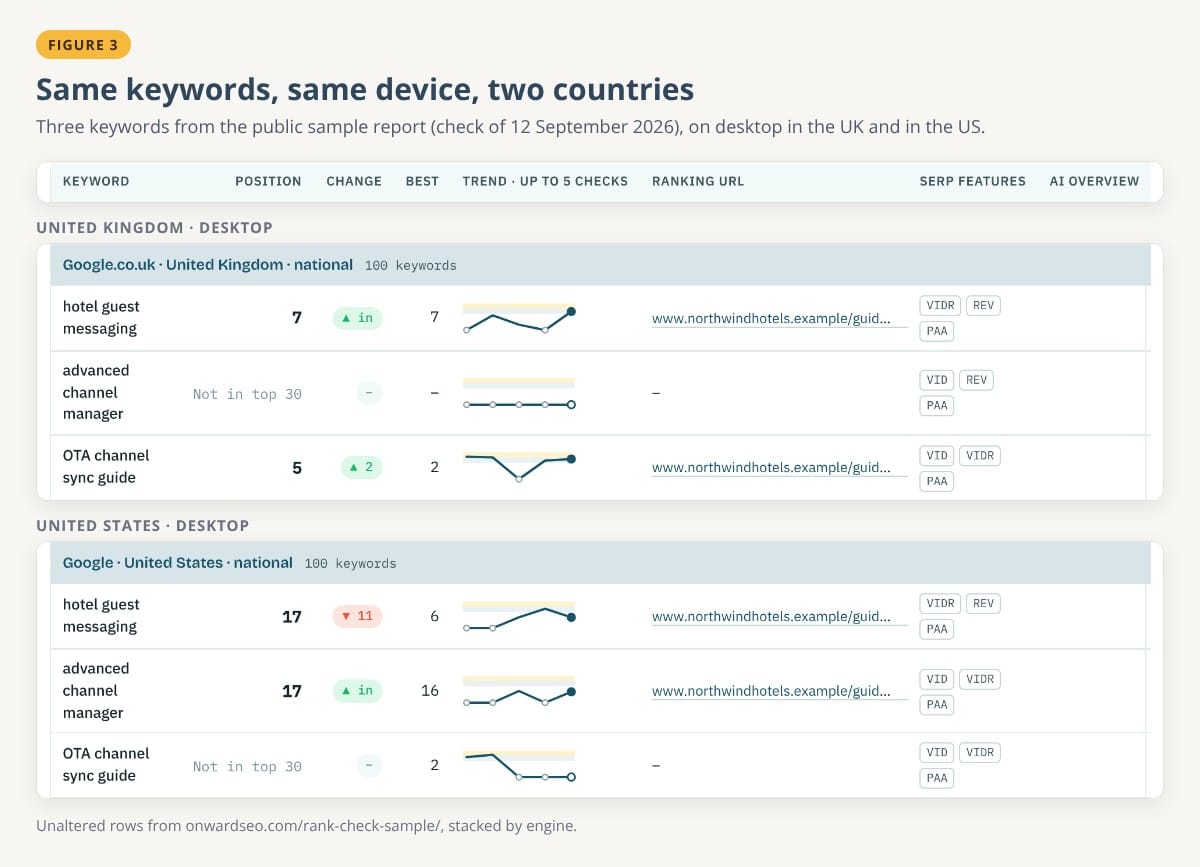Screen dimensions: 1200x867
Task: Click the dash change badge in US OTA channel sync row
Action: click(369, 766)
